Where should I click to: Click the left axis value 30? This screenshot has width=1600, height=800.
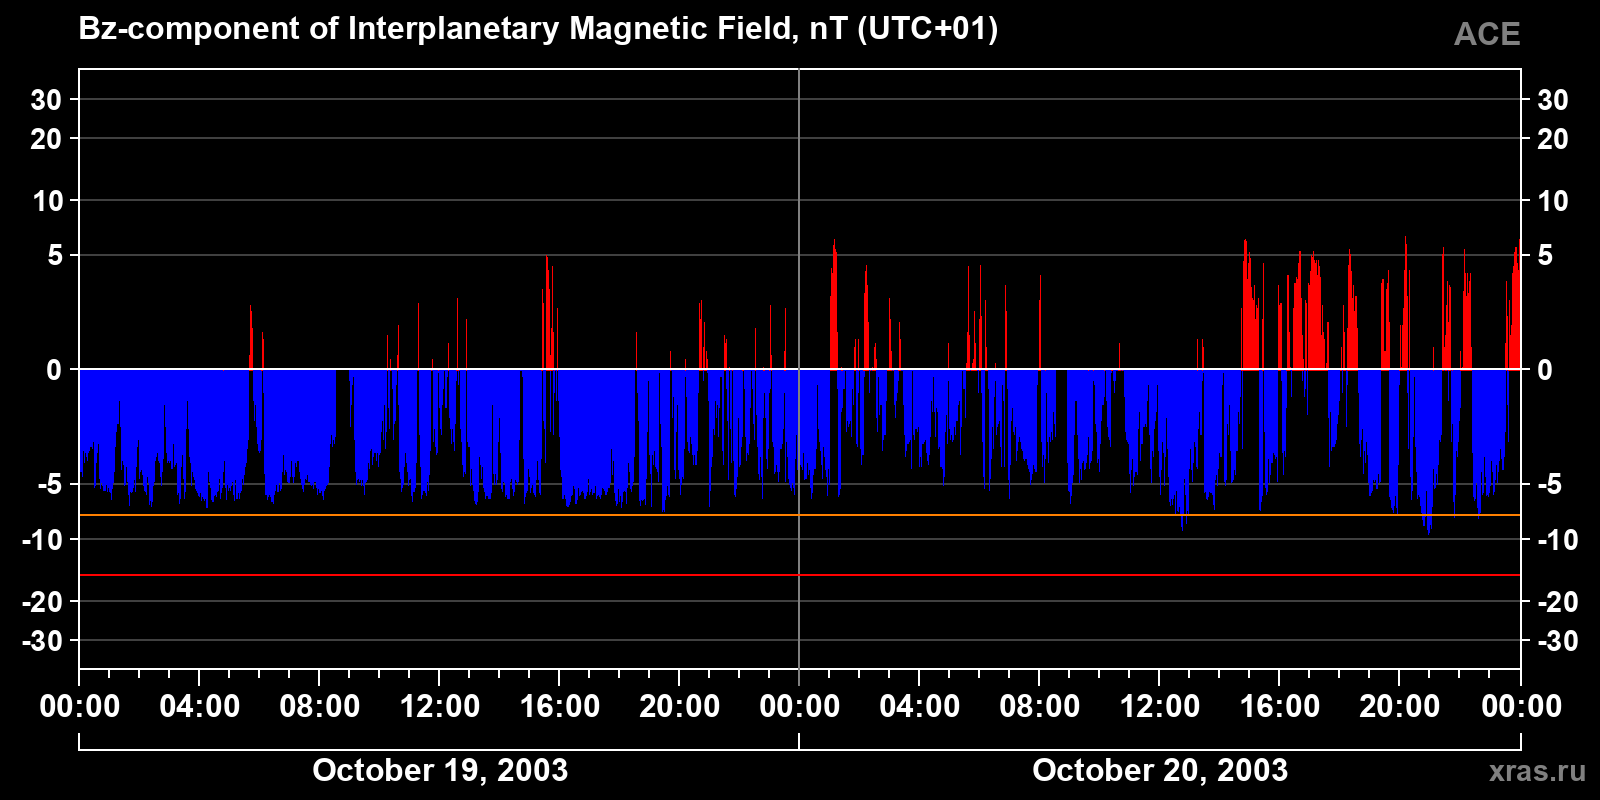coord(47,100)
